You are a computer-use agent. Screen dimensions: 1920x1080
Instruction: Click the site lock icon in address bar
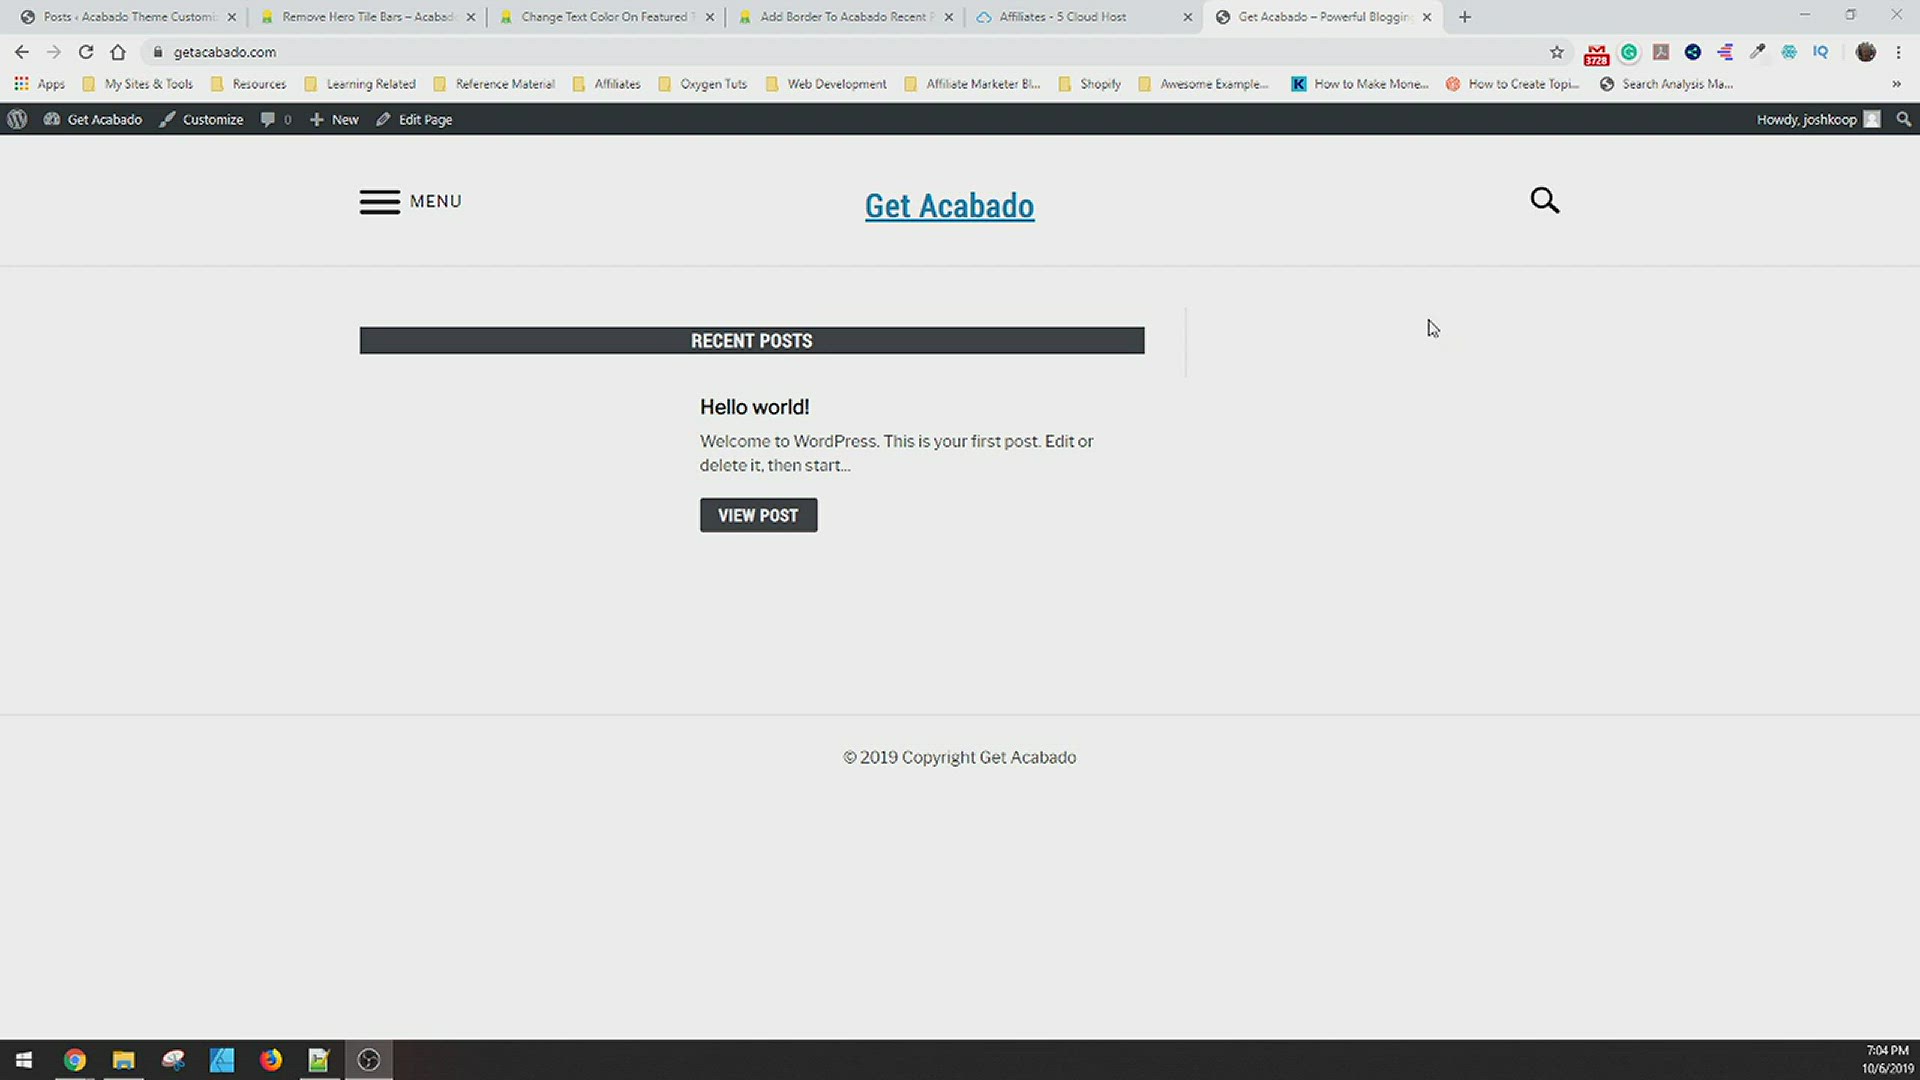point(157,52)
